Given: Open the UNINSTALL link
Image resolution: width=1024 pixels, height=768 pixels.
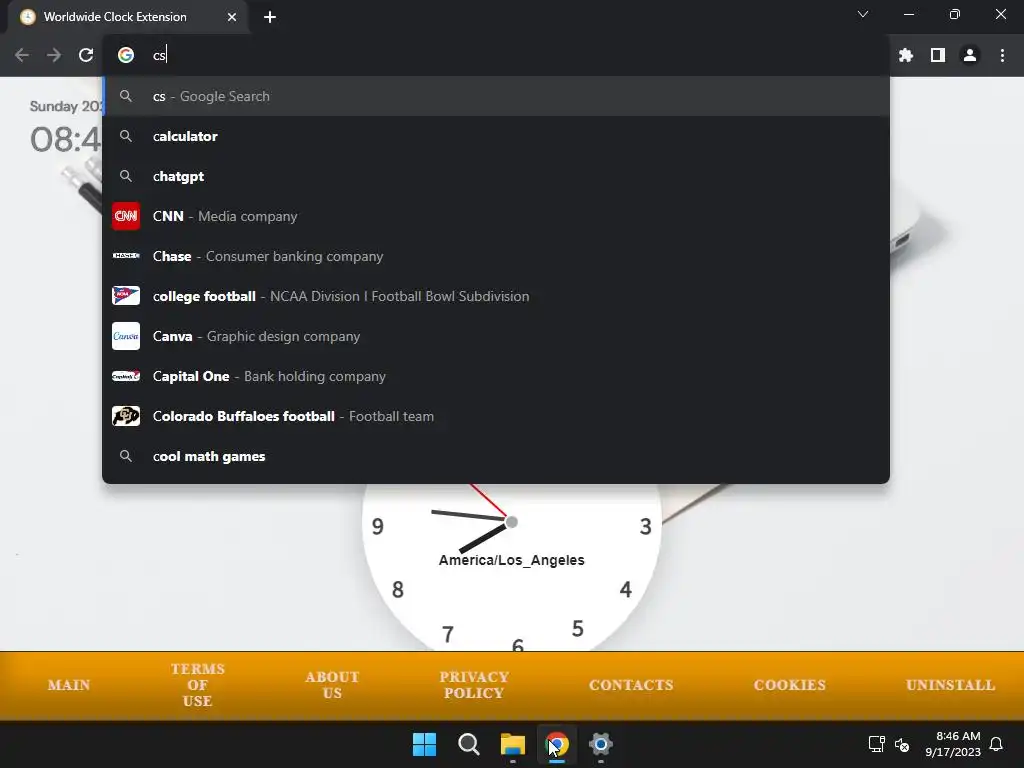Looking at the screenshot, I should (x=950, y=685).
